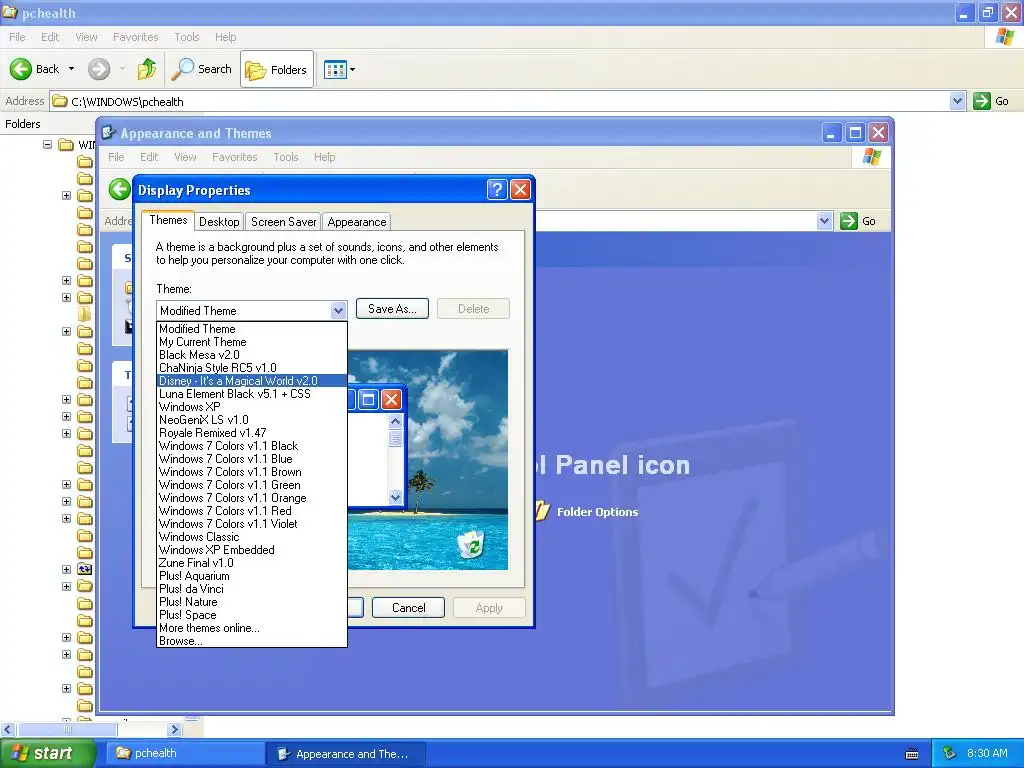Choose Modified Theme in the theme list

click(251, 329)
